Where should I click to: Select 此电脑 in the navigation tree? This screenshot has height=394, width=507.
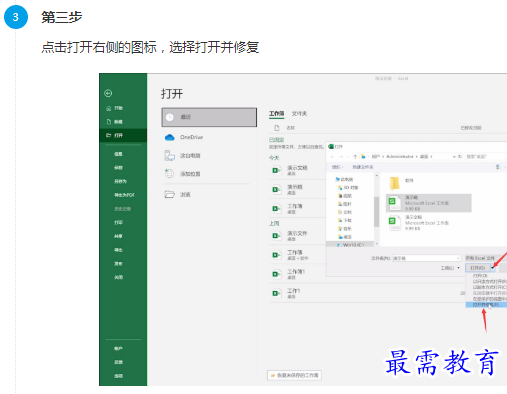pos(344,179)
